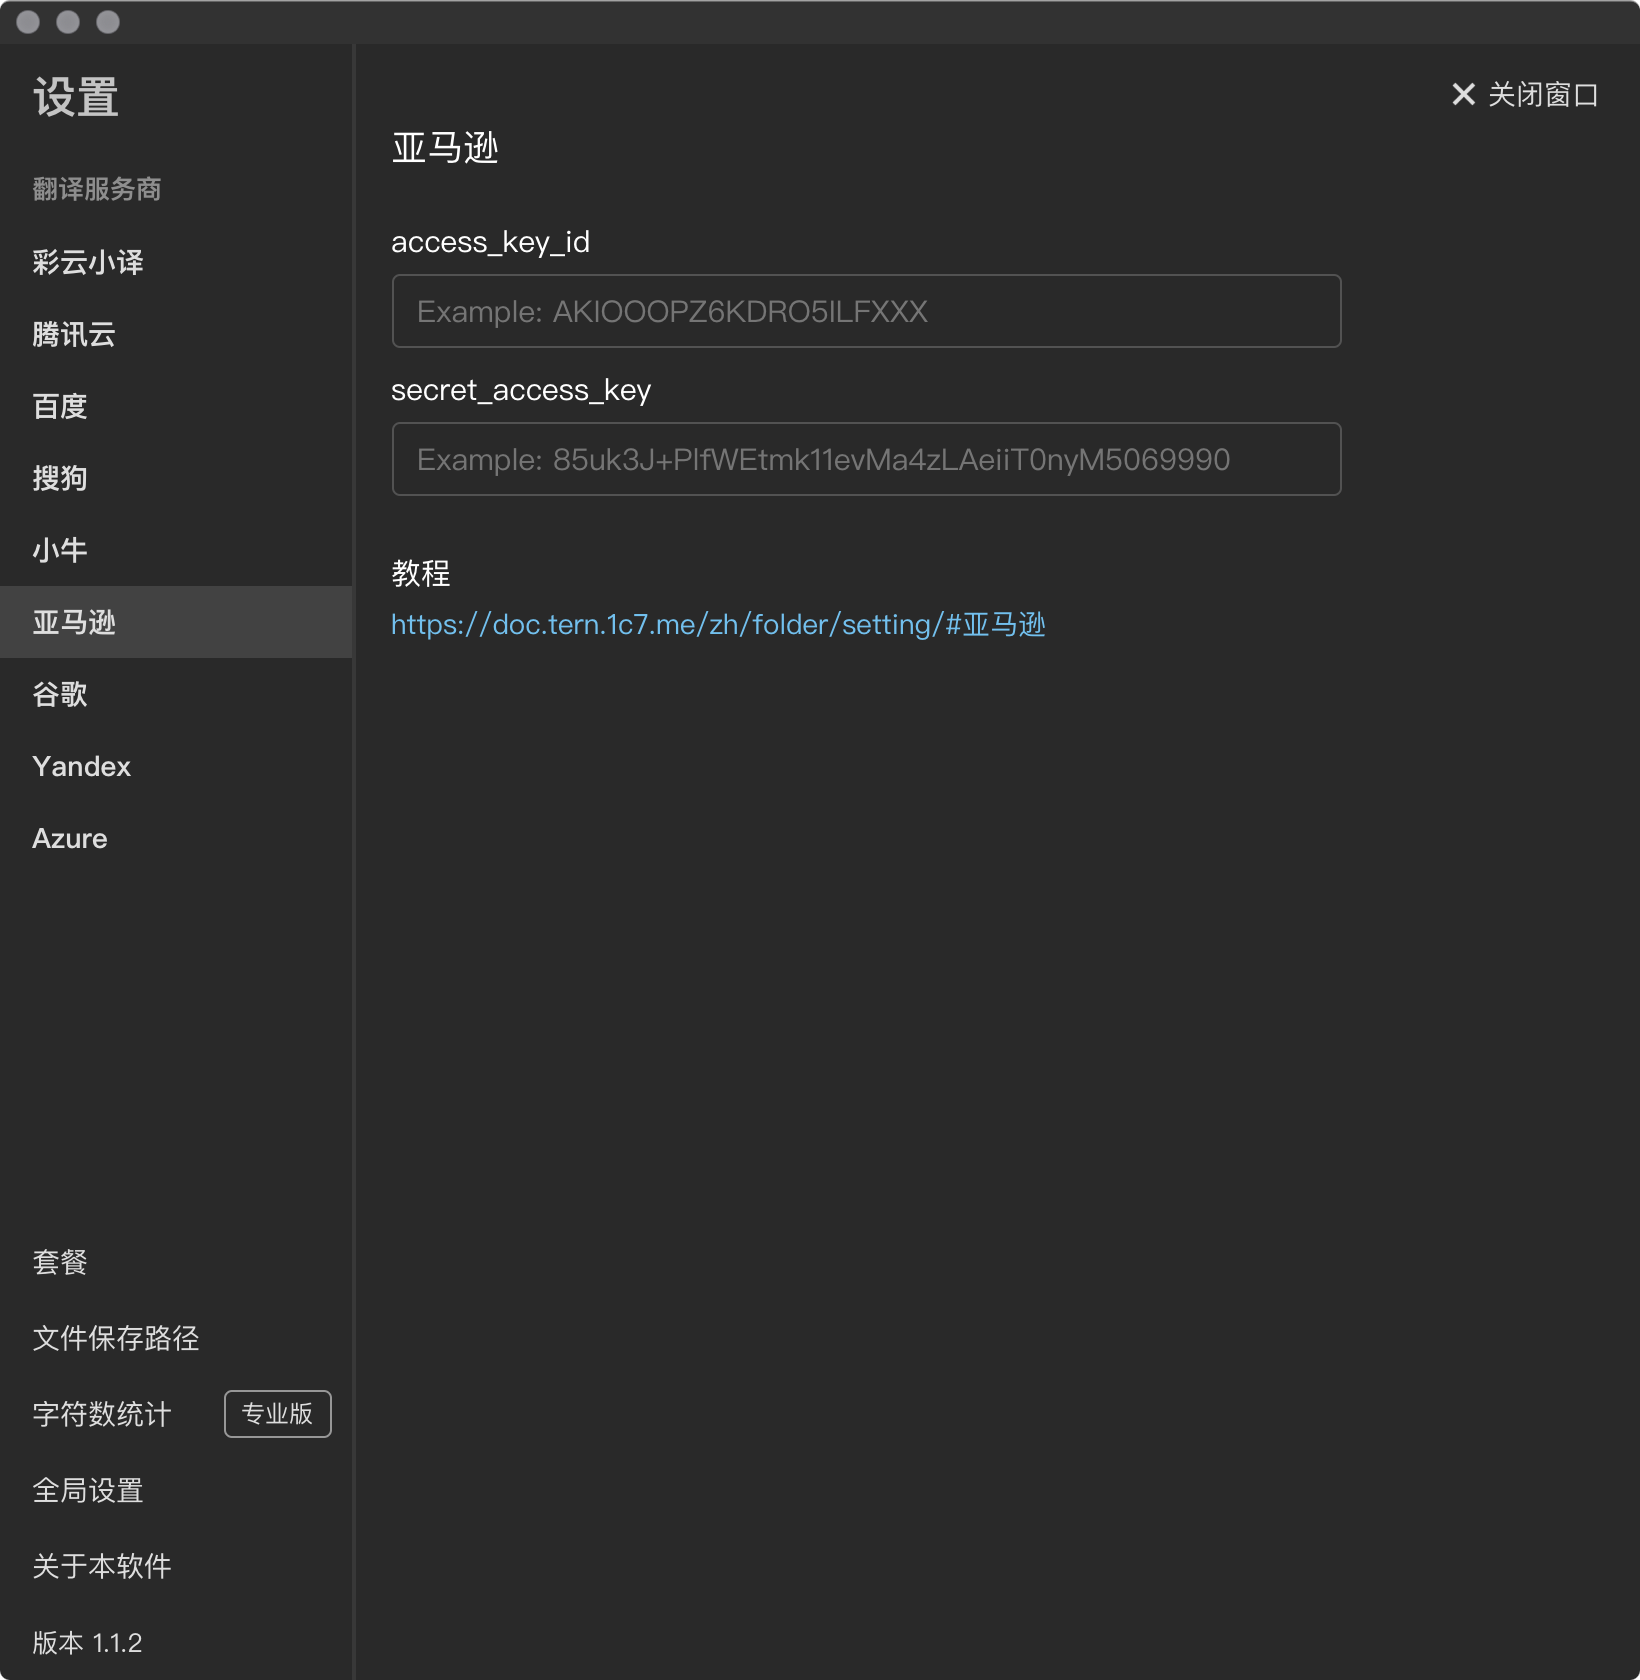Click the X close window icon

pos(1463,95)
